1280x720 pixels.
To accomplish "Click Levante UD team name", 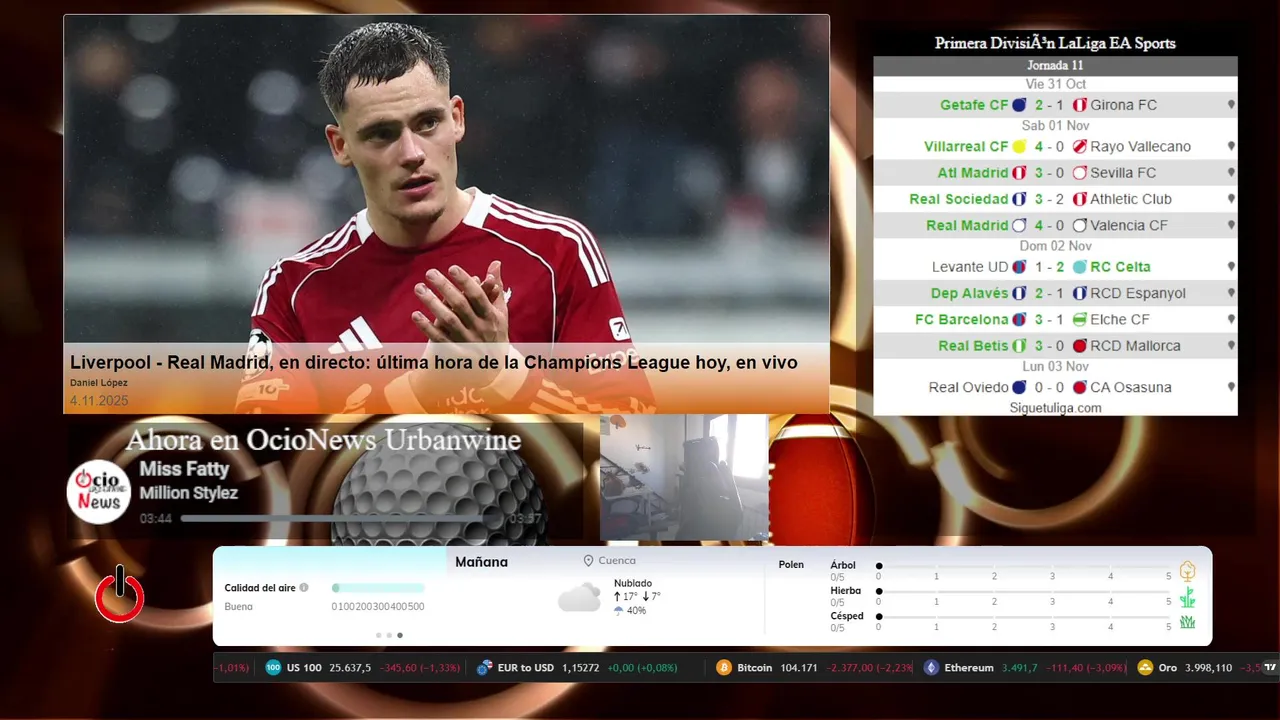I will point(970,267).
